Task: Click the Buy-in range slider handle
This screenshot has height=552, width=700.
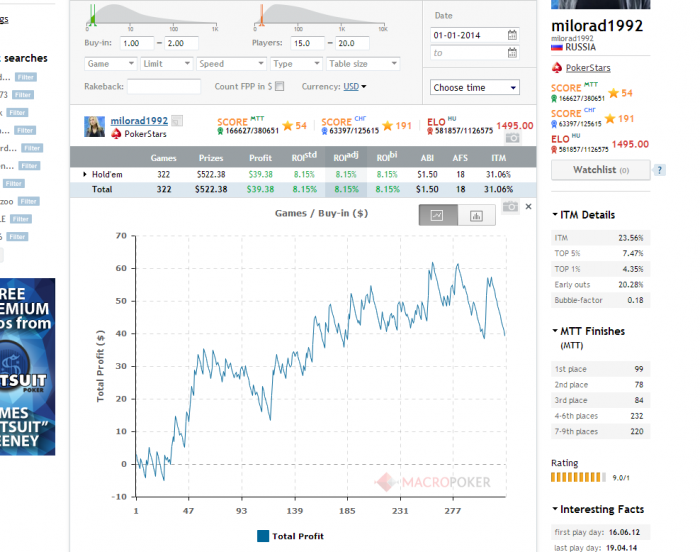Action: coord(93,16)
